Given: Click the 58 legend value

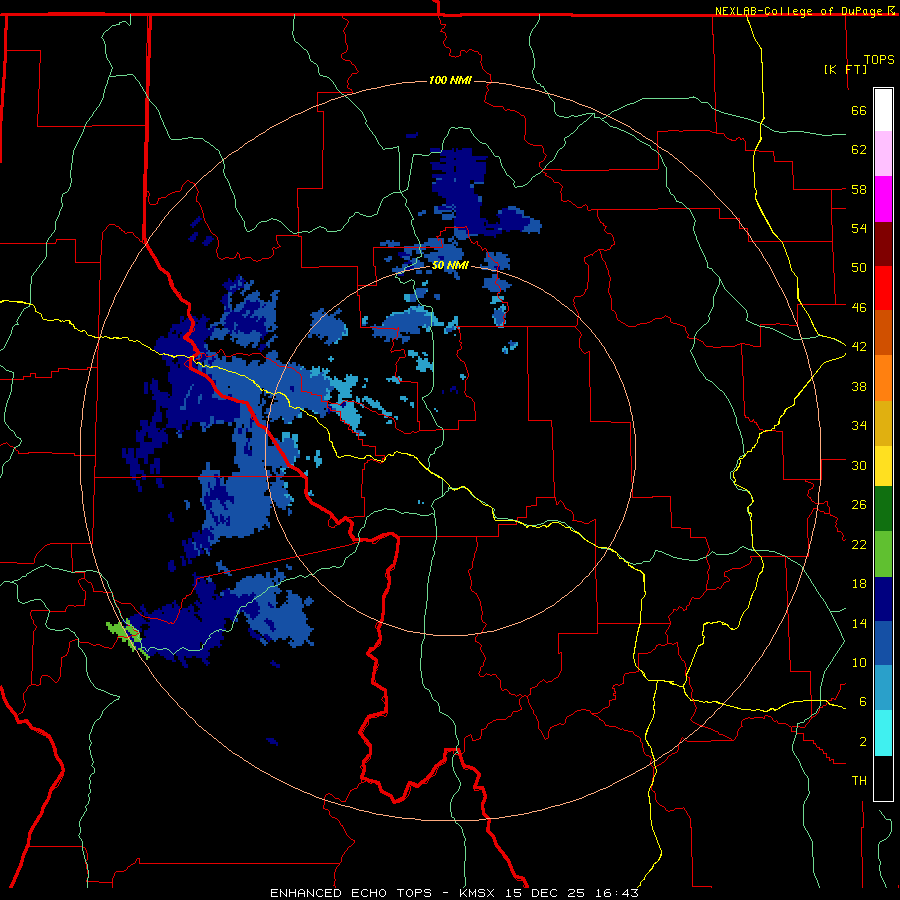Looking at the screenshot, I should click(859, 189).
